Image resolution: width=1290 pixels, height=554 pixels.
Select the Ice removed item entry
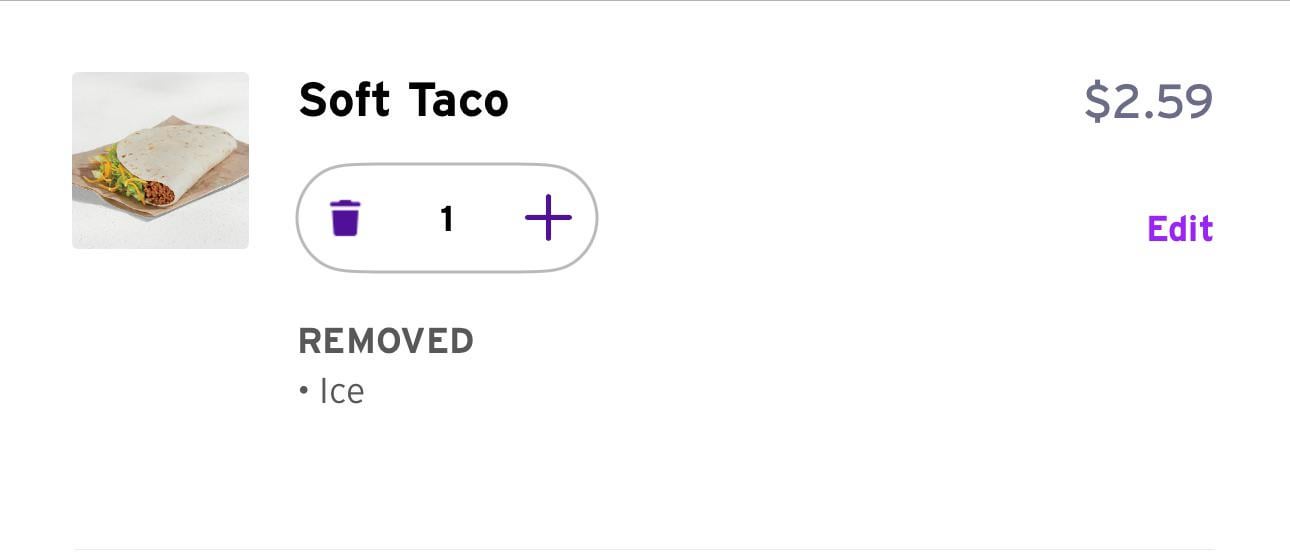[341, 391]
